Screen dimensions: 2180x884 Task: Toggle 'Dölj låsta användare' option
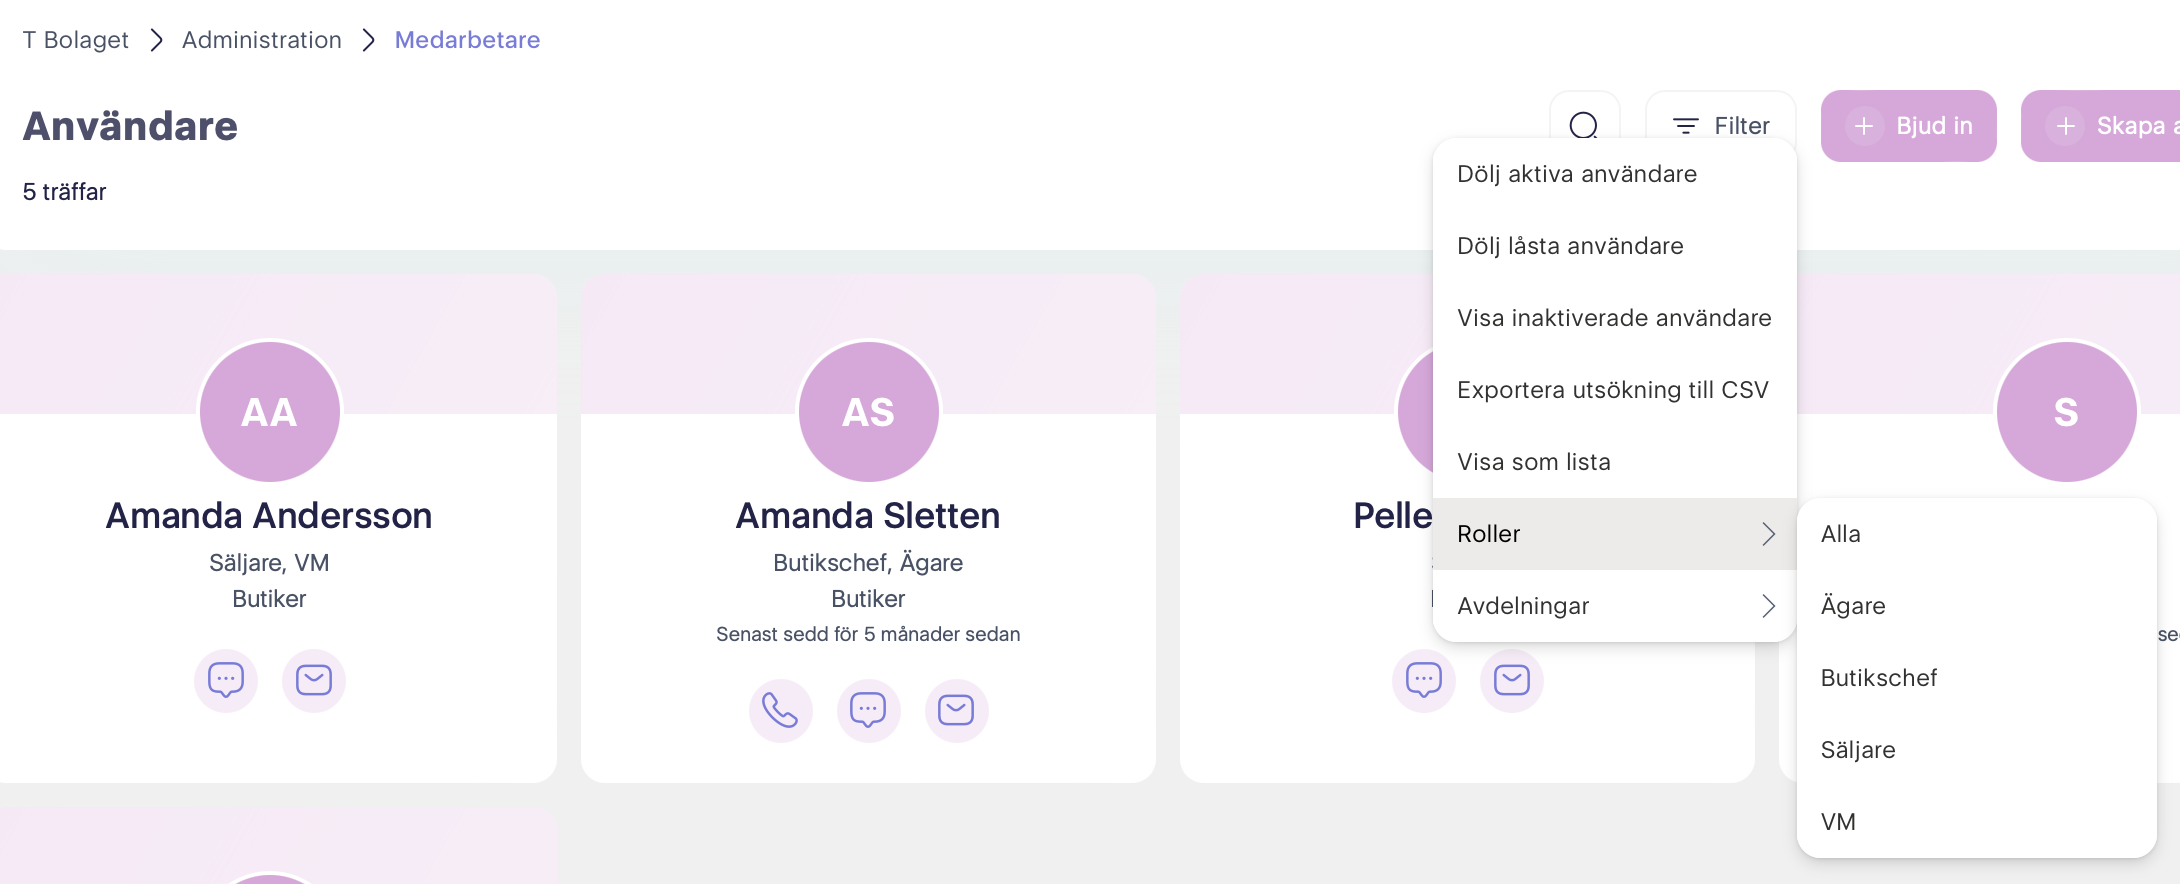(1570, 246)
